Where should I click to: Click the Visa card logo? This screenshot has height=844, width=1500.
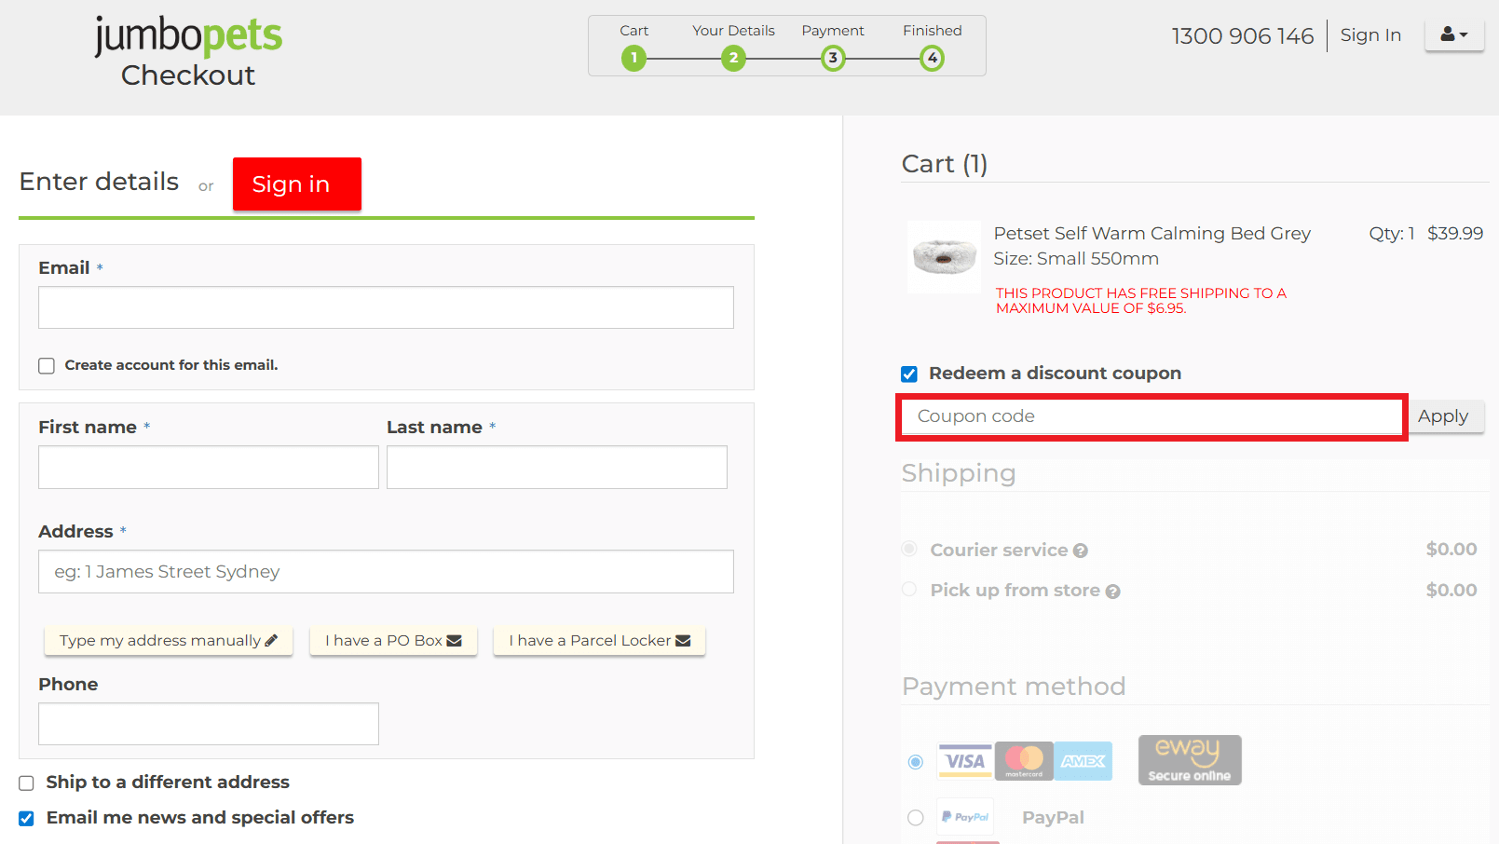964,761
